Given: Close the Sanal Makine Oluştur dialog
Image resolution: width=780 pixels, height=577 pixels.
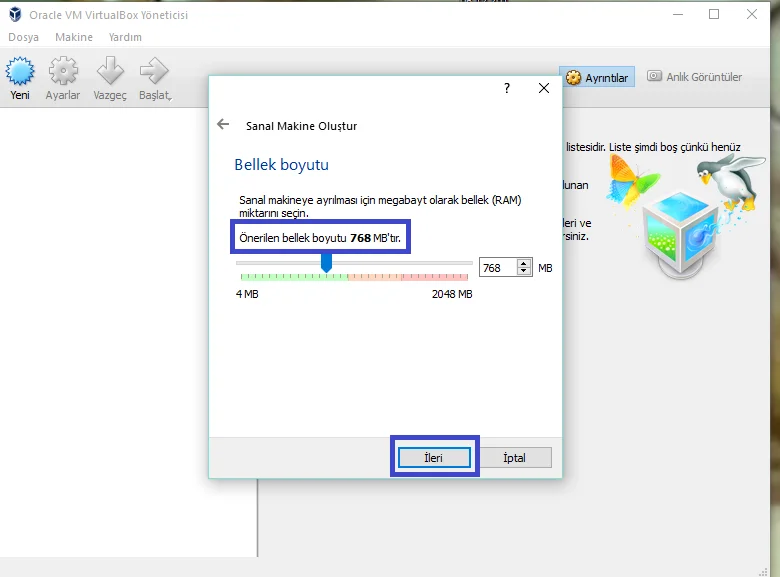Looking at the screenshot, I should [x=543, y=88].
